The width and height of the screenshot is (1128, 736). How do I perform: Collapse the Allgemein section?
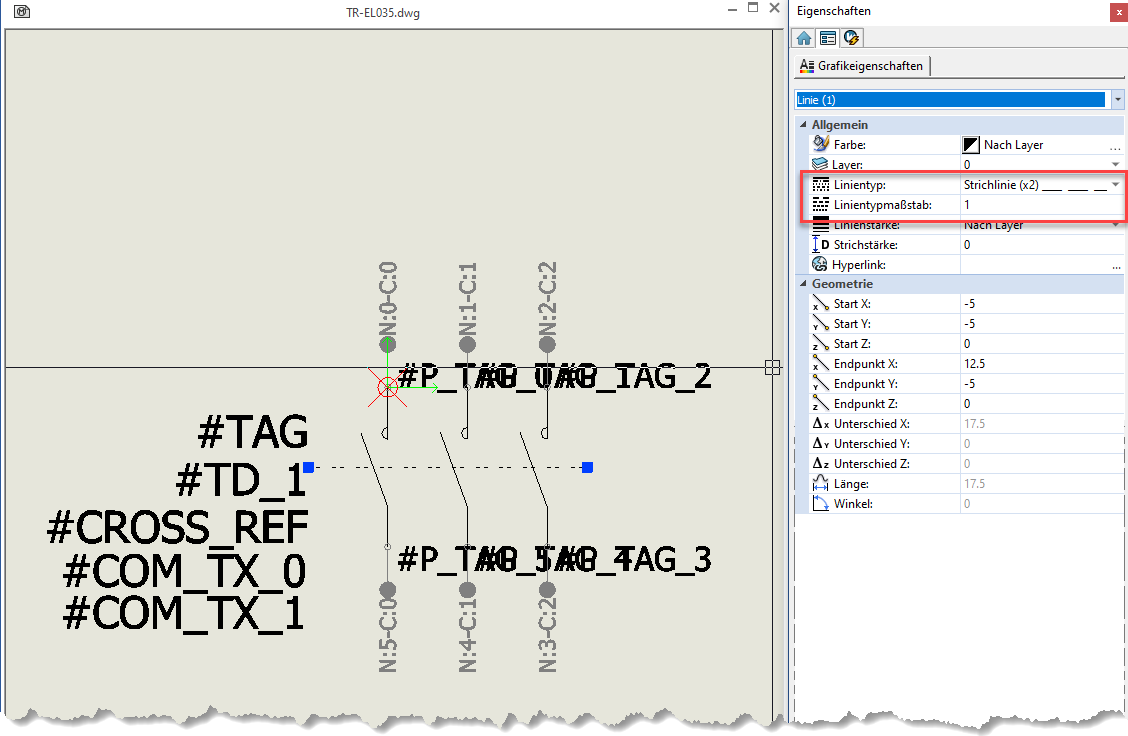[x=802, y=125]
